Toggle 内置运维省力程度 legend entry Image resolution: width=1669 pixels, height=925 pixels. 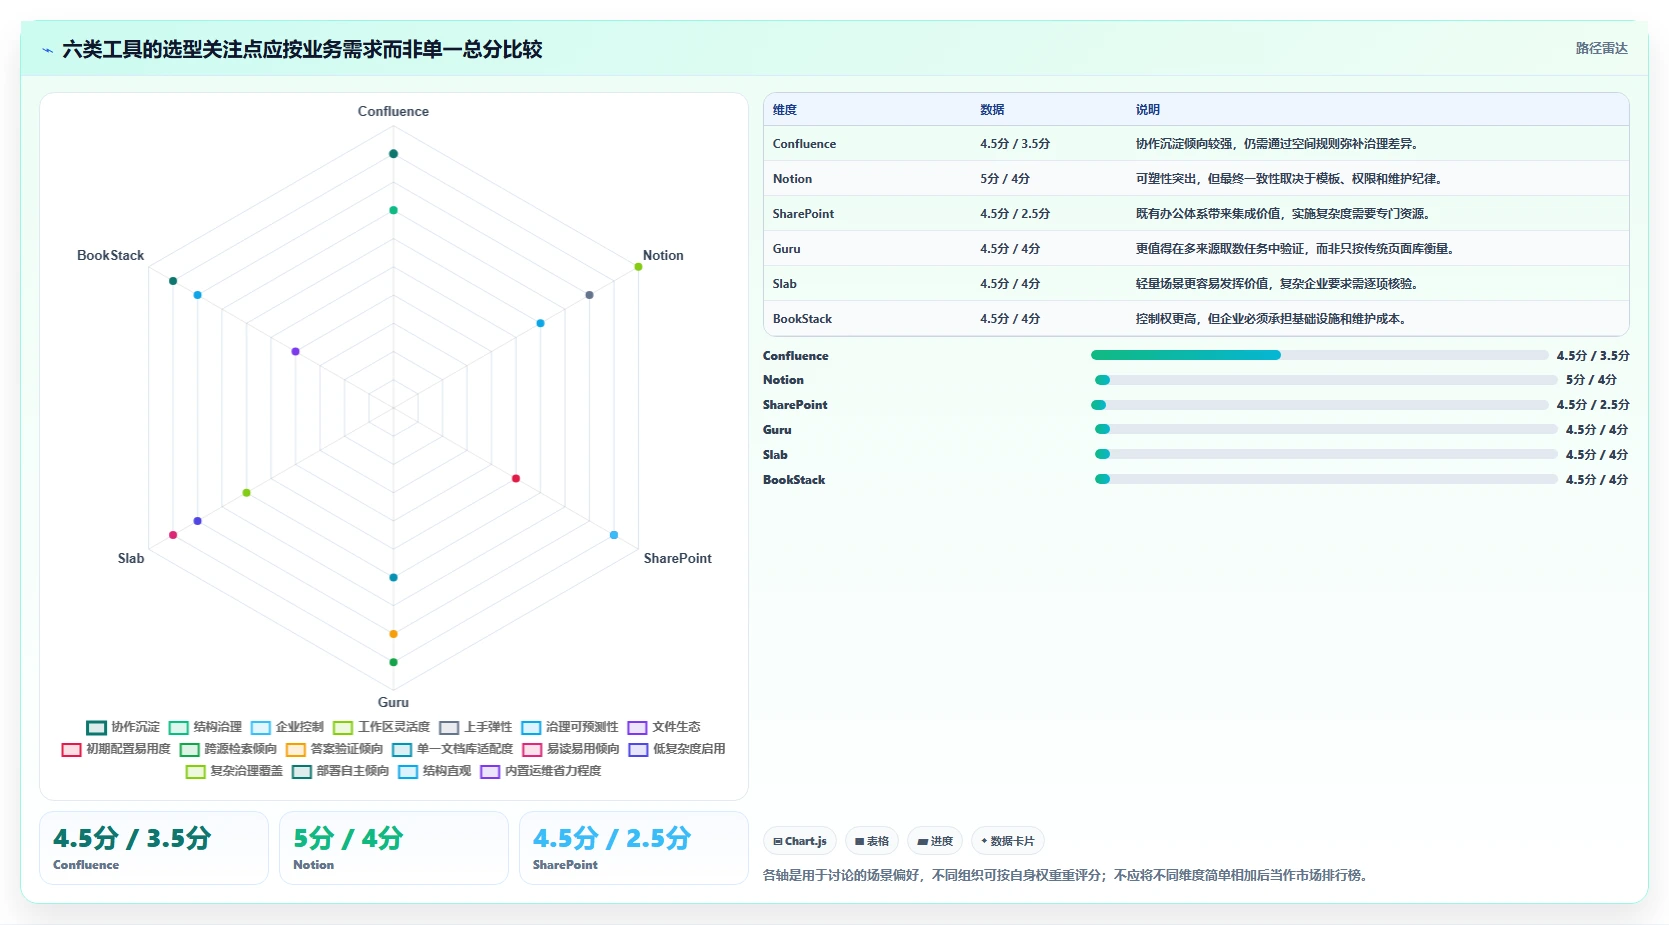pos(541,771)
